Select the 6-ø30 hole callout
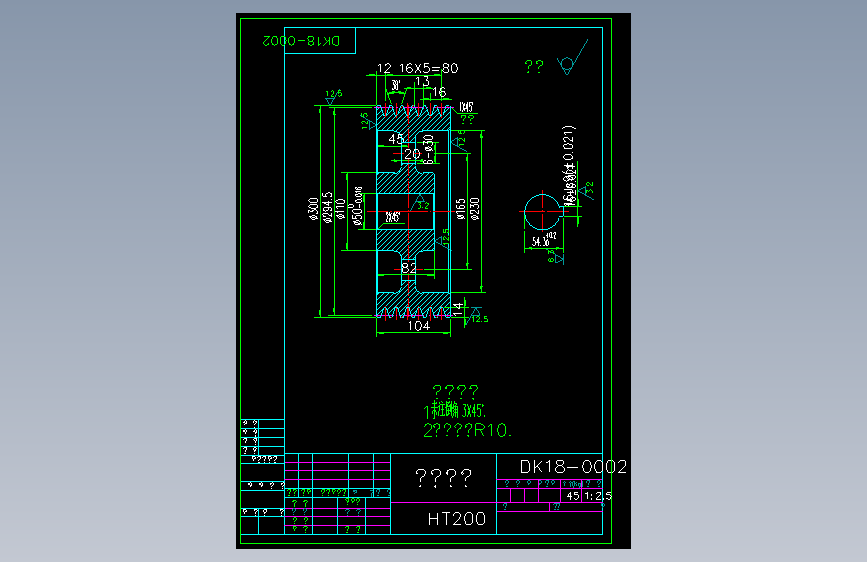 (x=429, y=149)
